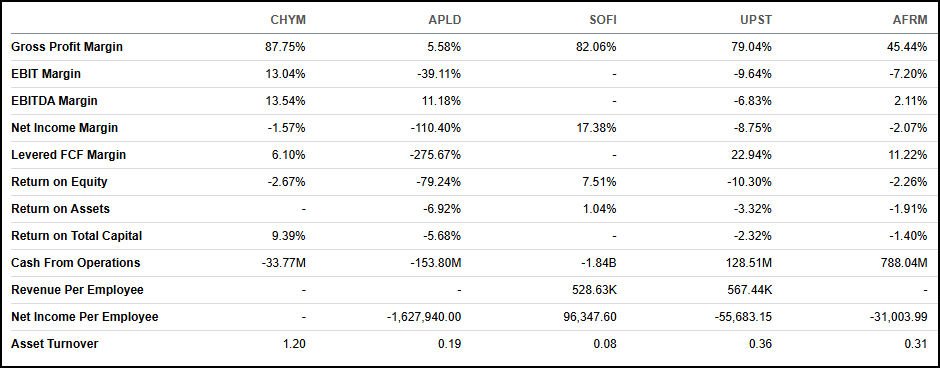Click the EBITDA Margin row label
The image size is (940, 368).
coord(54,101)
